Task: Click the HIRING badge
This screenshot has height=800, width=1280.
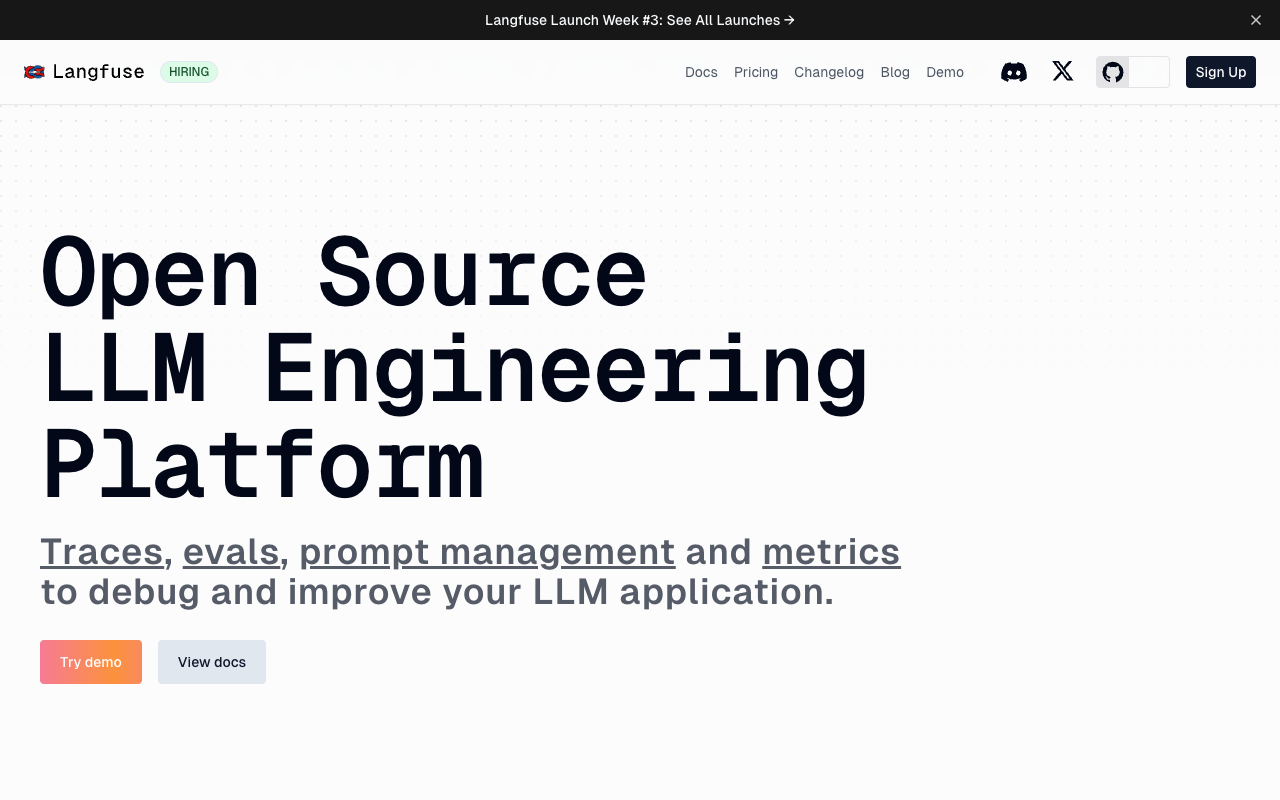Action: [189, 72]
